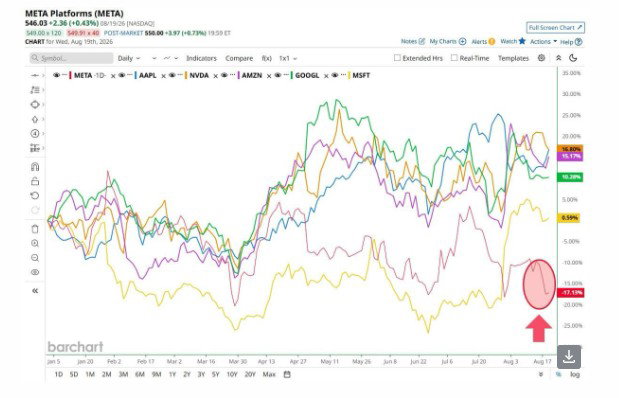
Task: Click the trash delete drawings icon
Action: (35, 229)
